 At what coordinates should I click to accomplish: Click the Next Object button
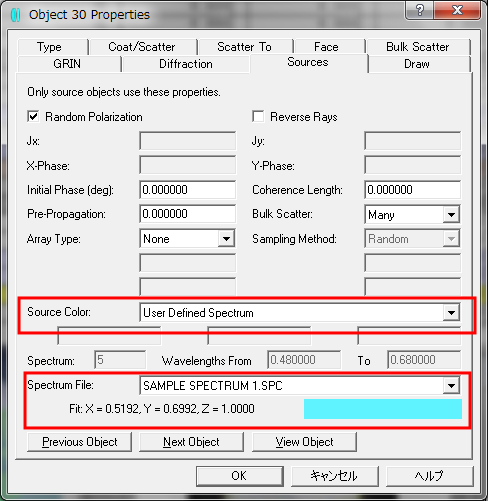(191, 442)
